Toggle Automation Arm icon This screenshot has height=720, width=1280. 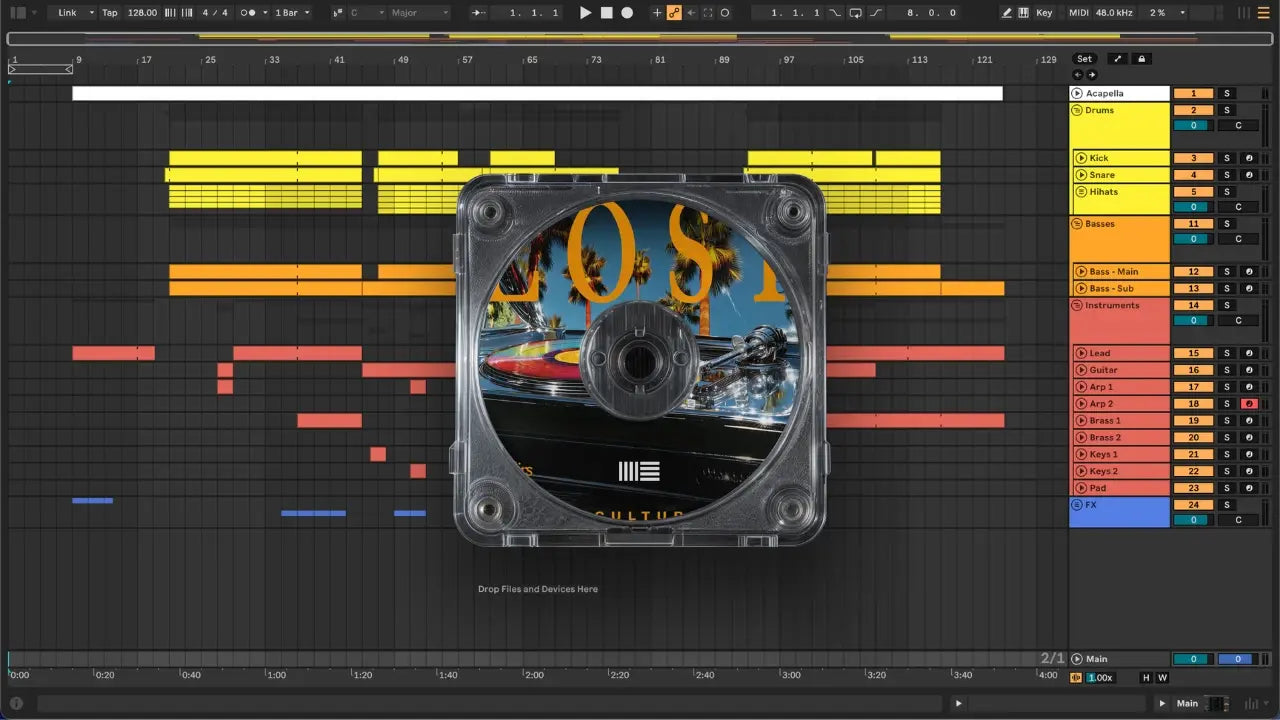click(674, 13)
